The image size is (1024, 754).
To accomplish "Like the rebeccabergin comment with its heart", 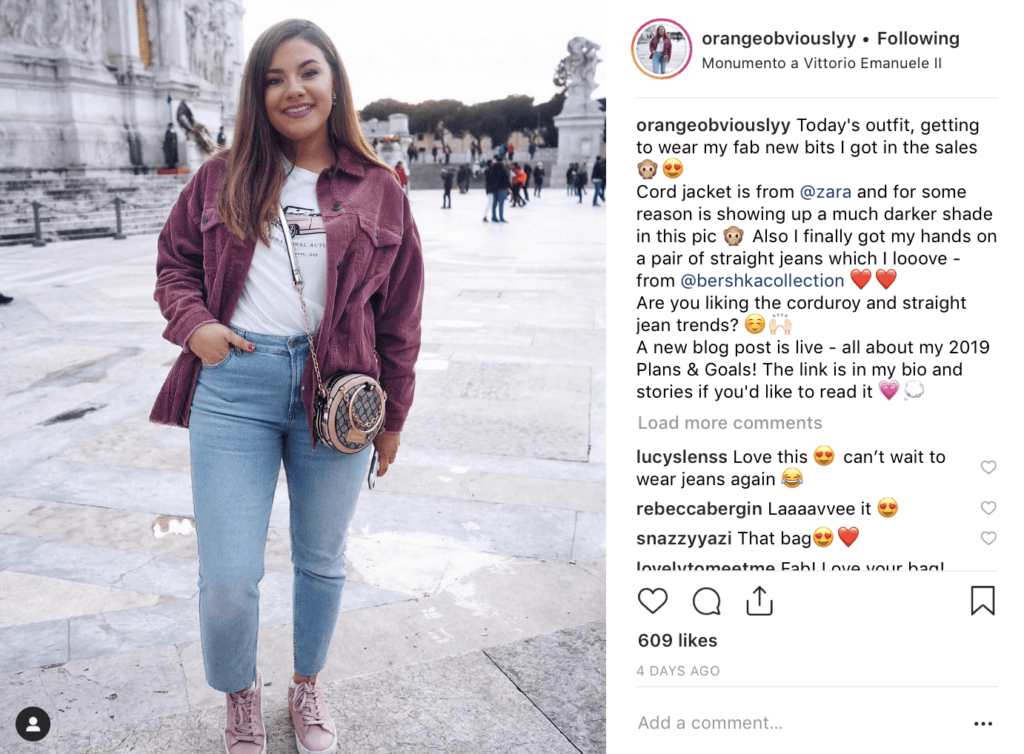I will click(988, 508).
